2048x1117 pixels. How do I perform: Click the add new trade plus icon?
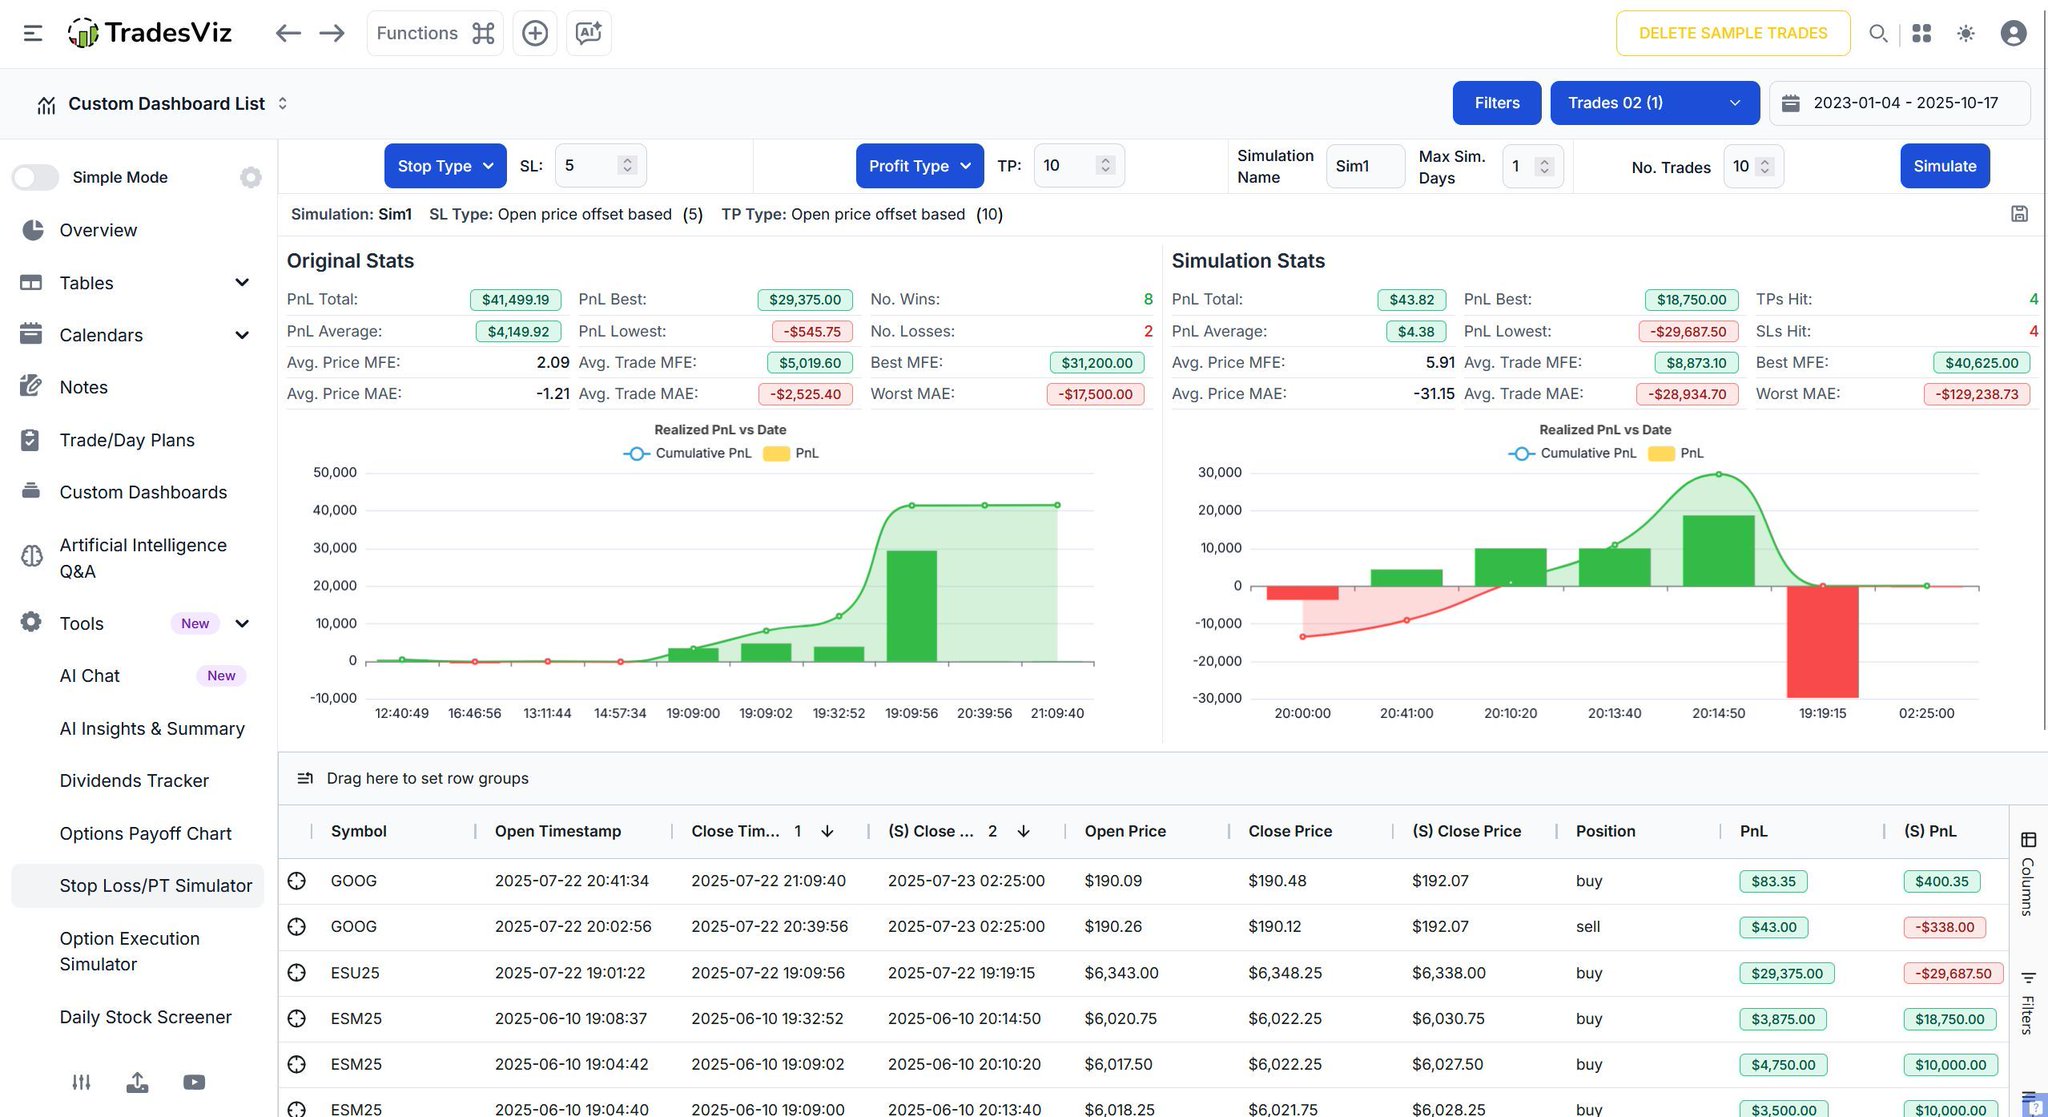(x=535, y=33)
